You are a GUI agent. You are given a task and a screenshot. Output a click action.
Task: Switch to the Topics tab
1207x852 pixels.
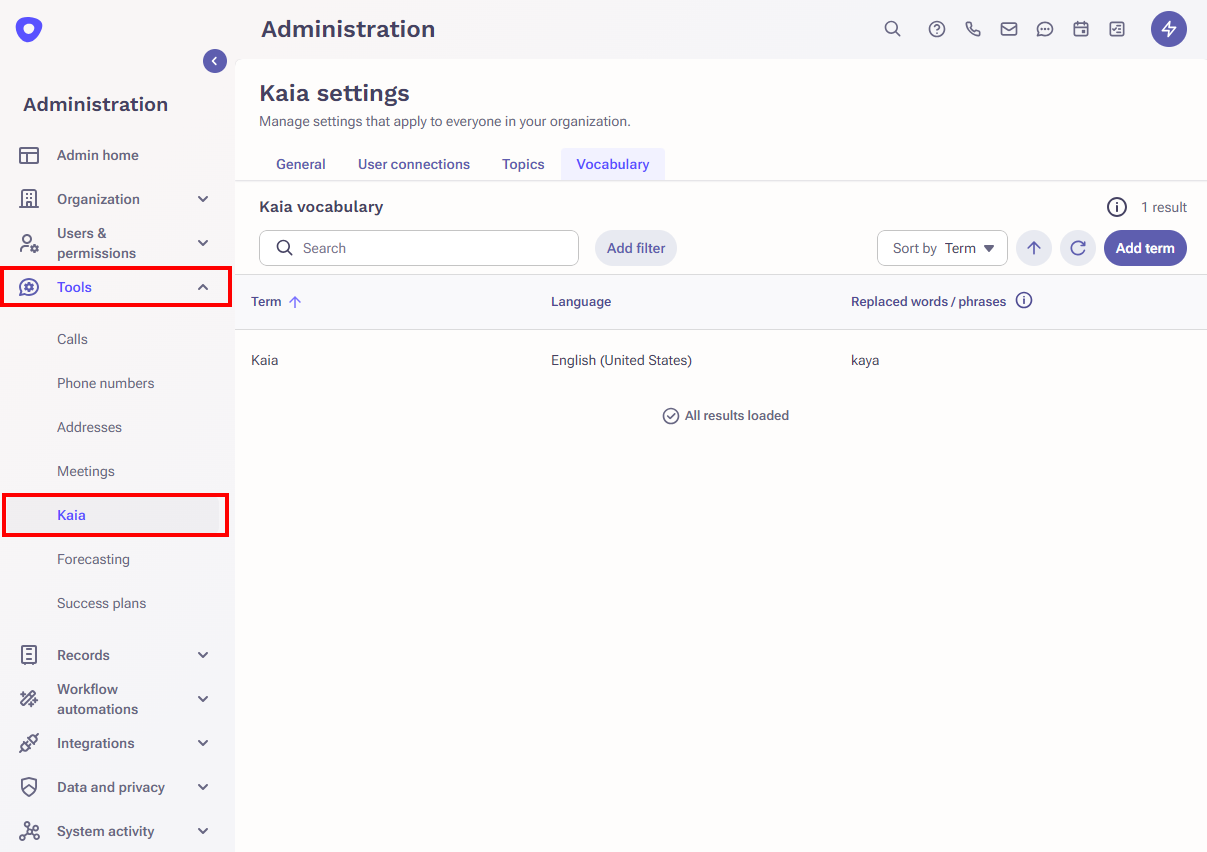(523, 163)
